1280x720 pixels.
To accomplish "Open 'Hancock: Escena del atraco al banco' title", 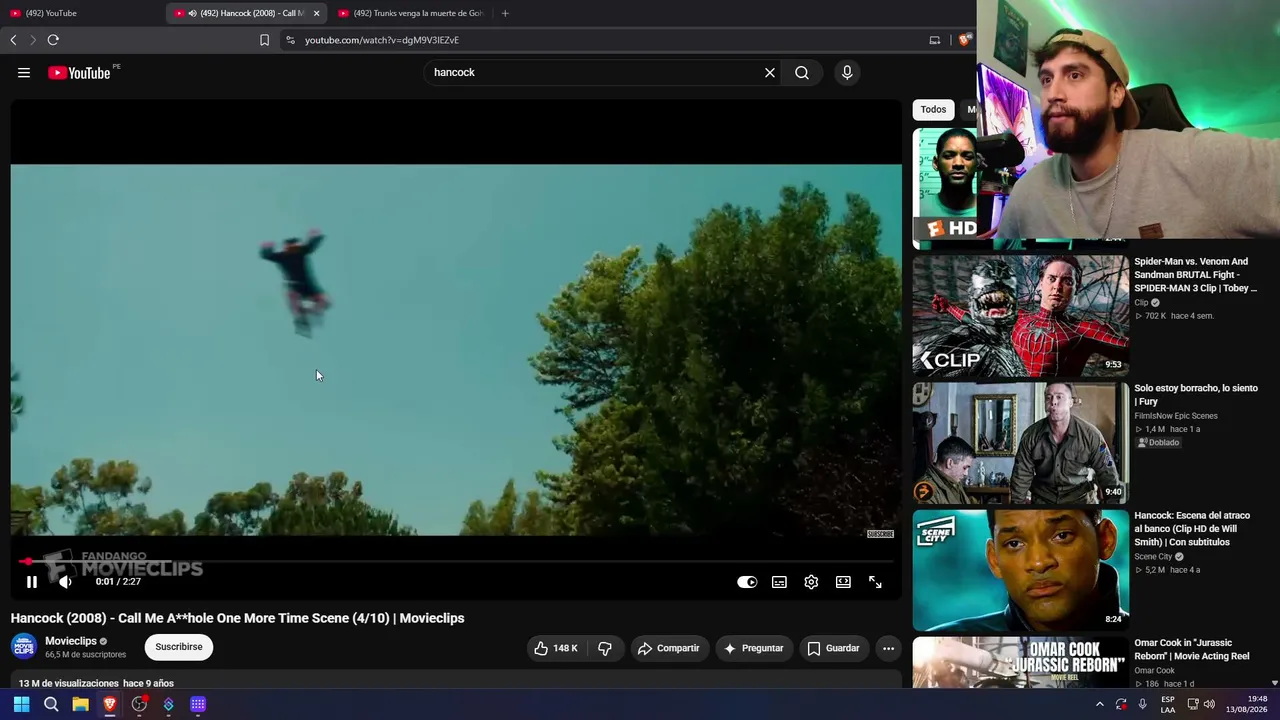I will pyautogui.click(x=1192, y=529).
